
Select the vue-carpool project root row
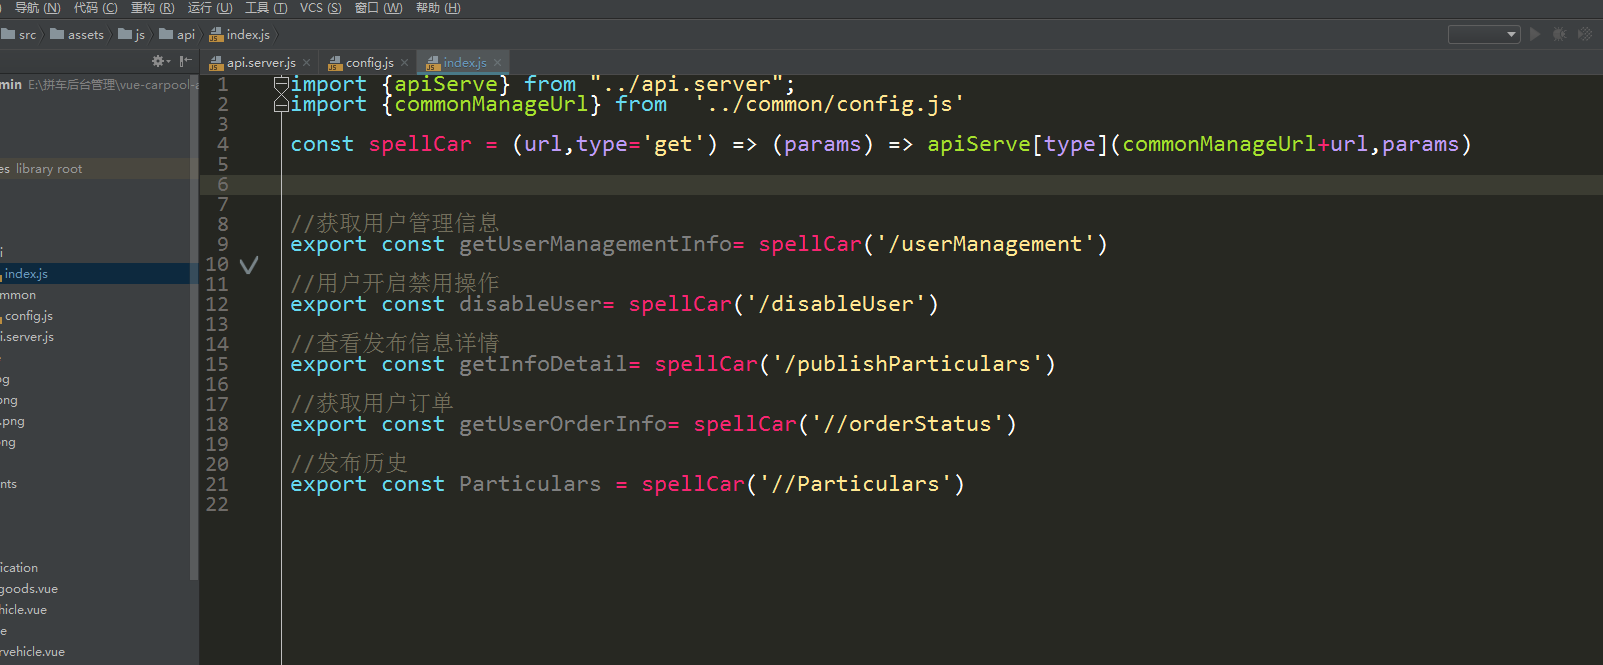coord(95,85)
